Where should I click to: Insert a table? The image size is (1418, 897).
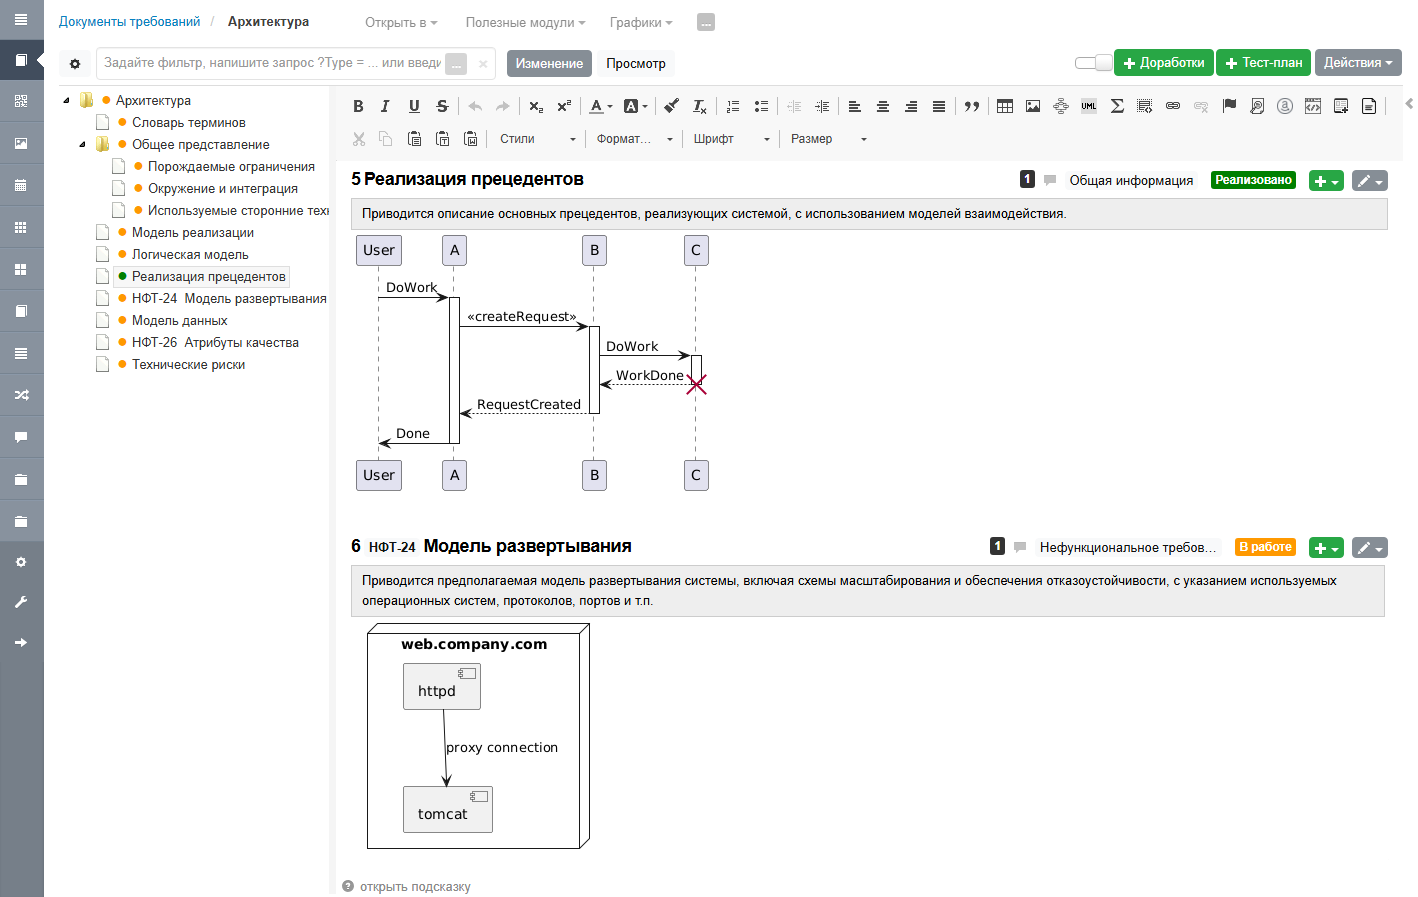[1005, 106]
